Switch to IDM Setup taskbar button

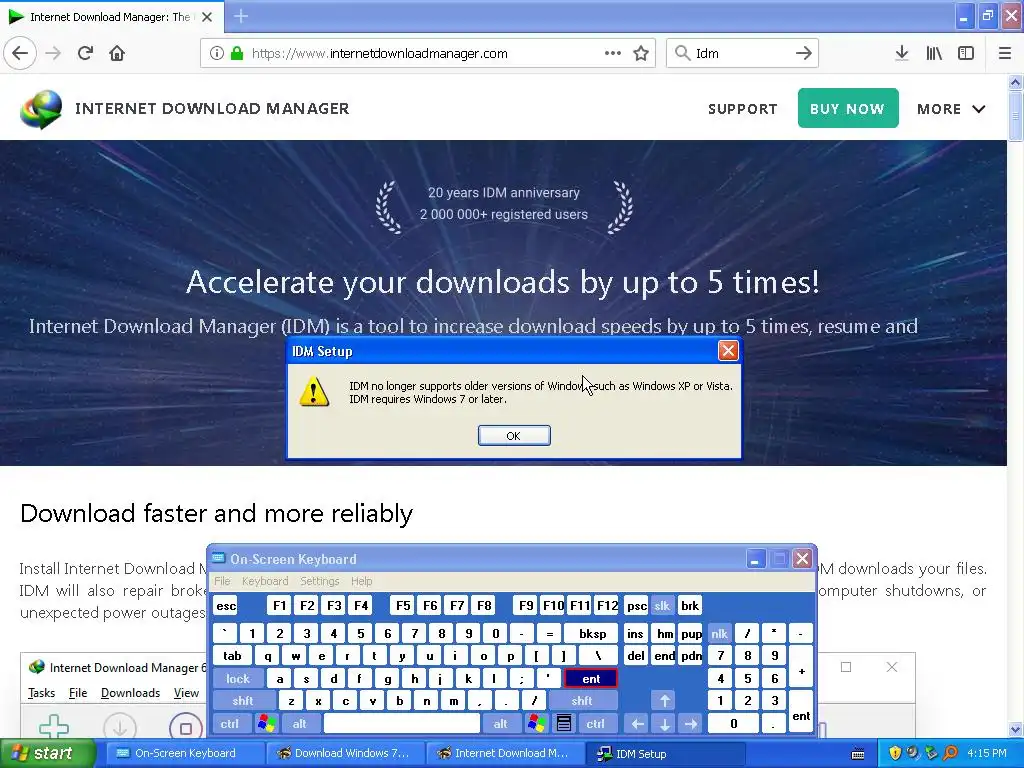(x=663, y=754)
